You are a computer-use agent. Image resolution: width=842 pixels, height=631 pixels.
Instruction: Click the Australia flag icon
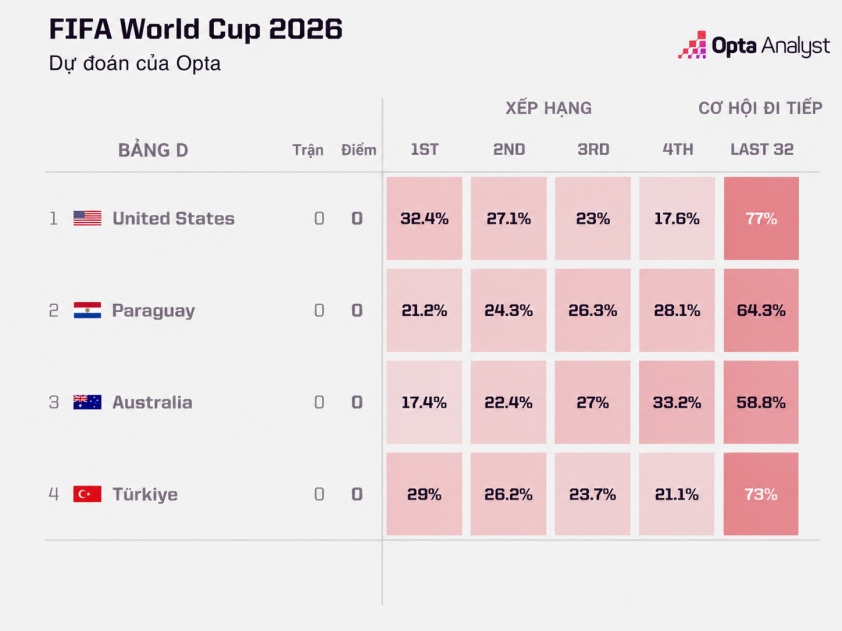click(x=87, y=402)
